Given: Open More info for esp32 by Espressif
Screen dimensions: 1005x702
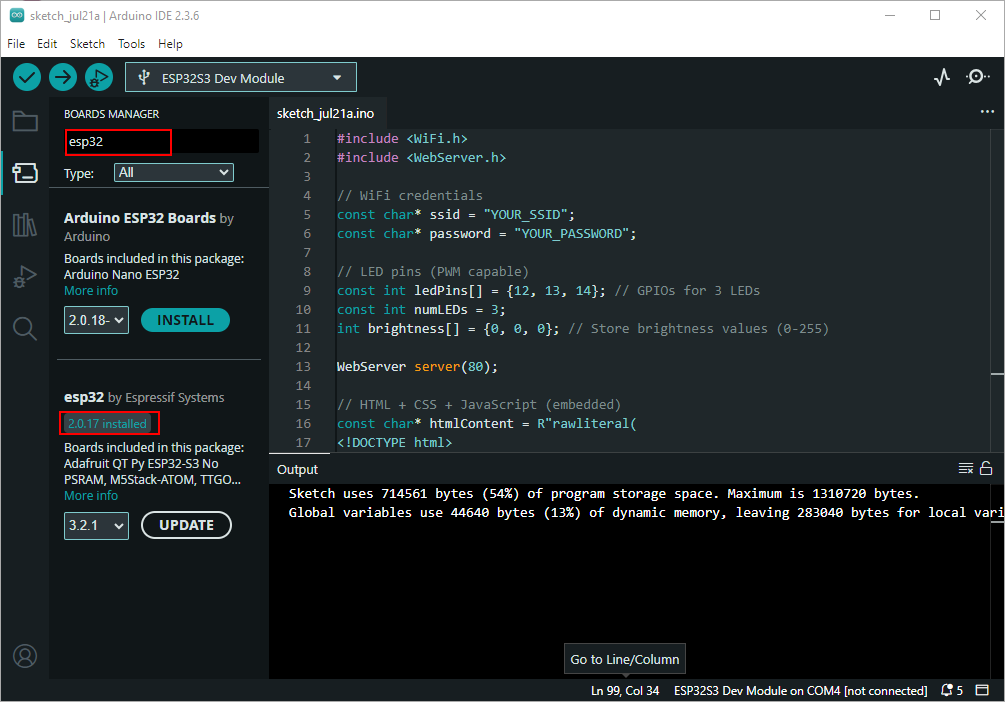Looking at the screenshot, I should 91,496.
